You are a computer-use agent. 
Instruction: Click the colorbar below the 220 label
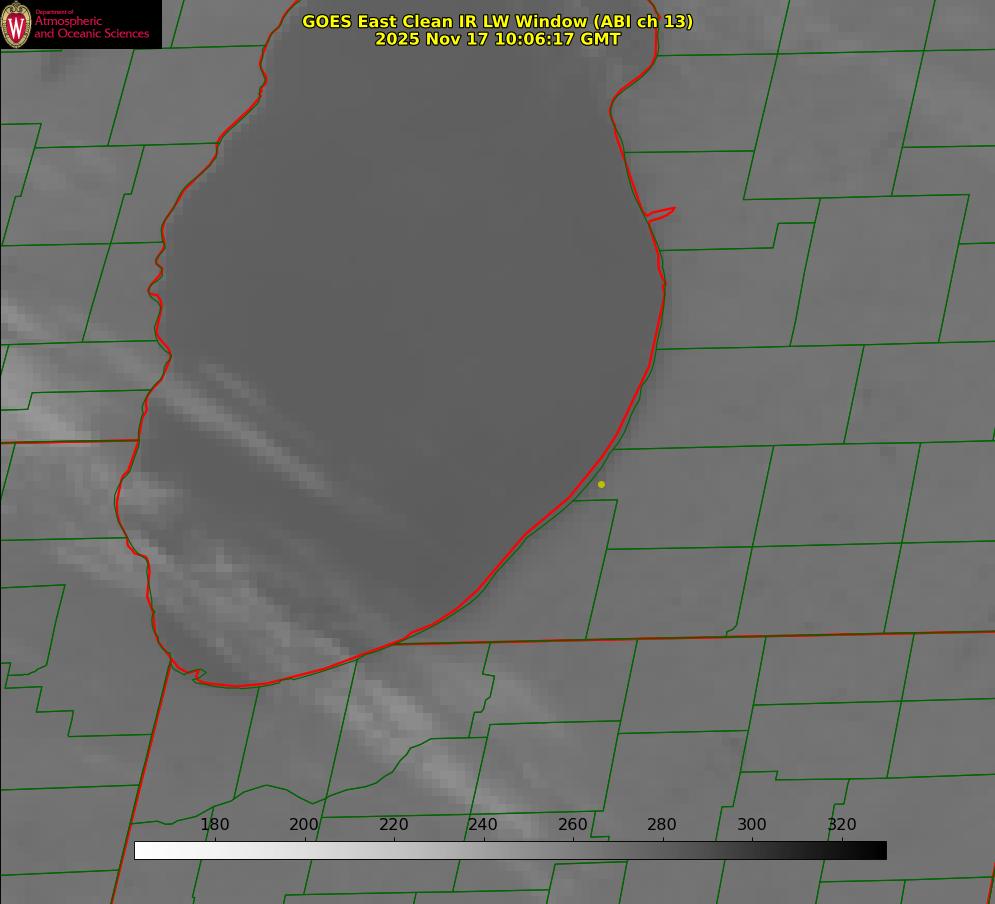coord(394,850)
